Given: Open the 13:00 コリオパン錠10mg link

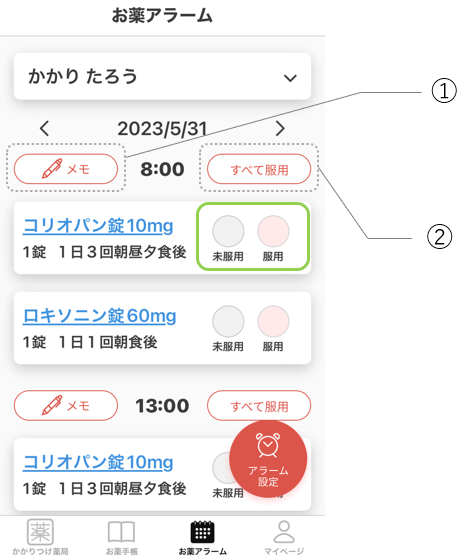Looking at the screenshot, I should pos(98,463).
